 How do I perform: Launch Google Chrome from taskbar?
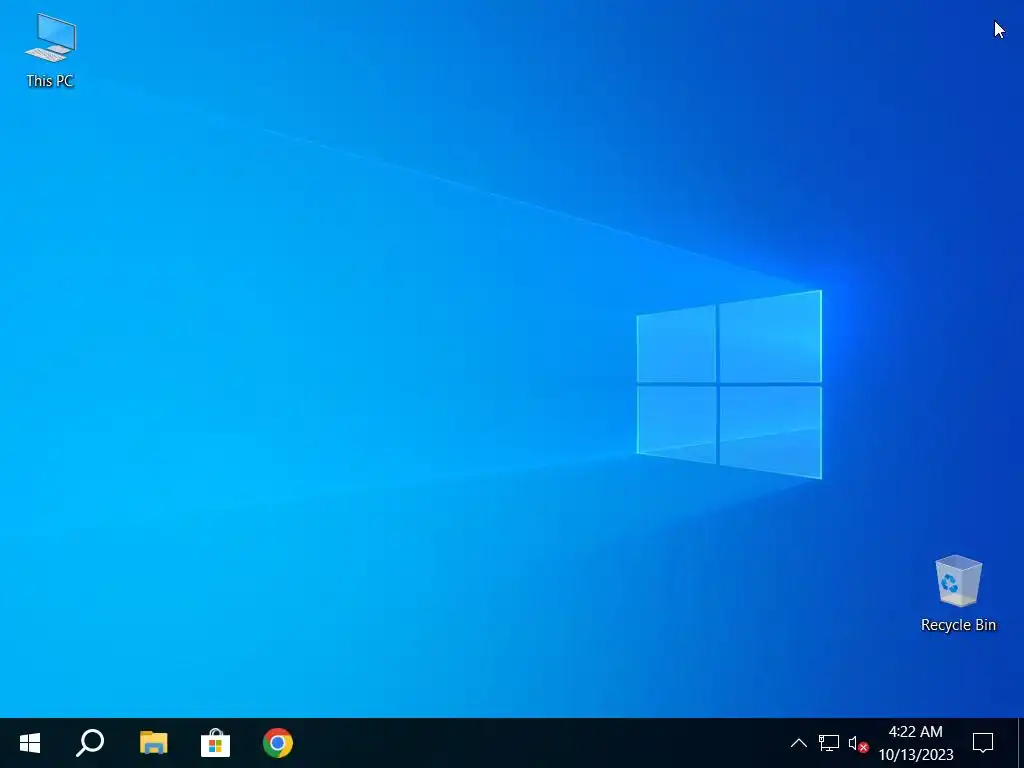click(x=278, y=743)
